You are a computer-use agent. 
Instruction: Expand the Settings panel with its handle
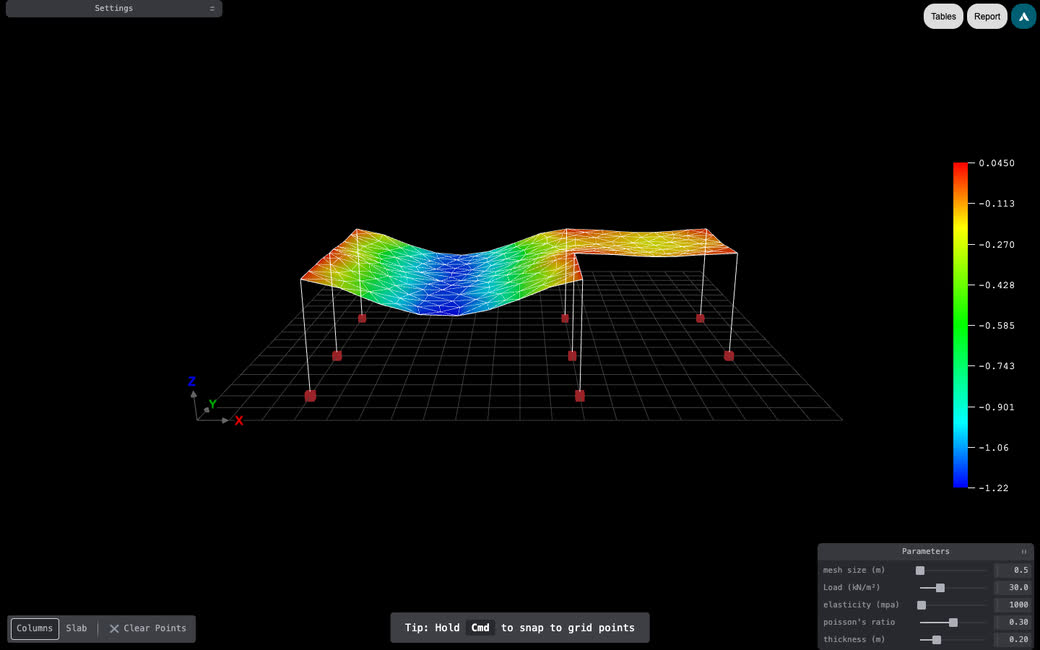(x=212, y=9)
